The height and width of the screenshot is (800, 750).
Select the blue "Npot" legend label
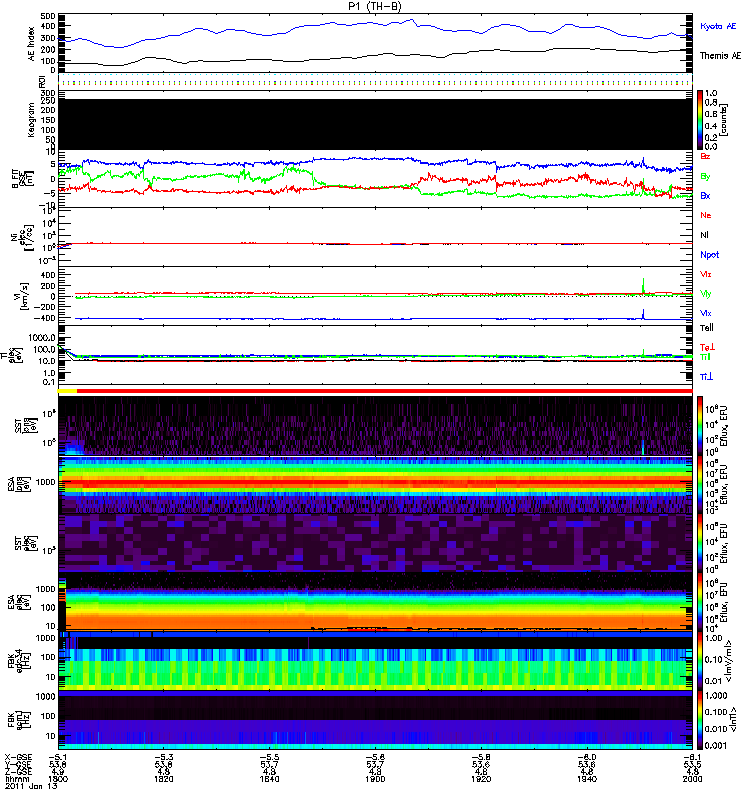(710, 255)
